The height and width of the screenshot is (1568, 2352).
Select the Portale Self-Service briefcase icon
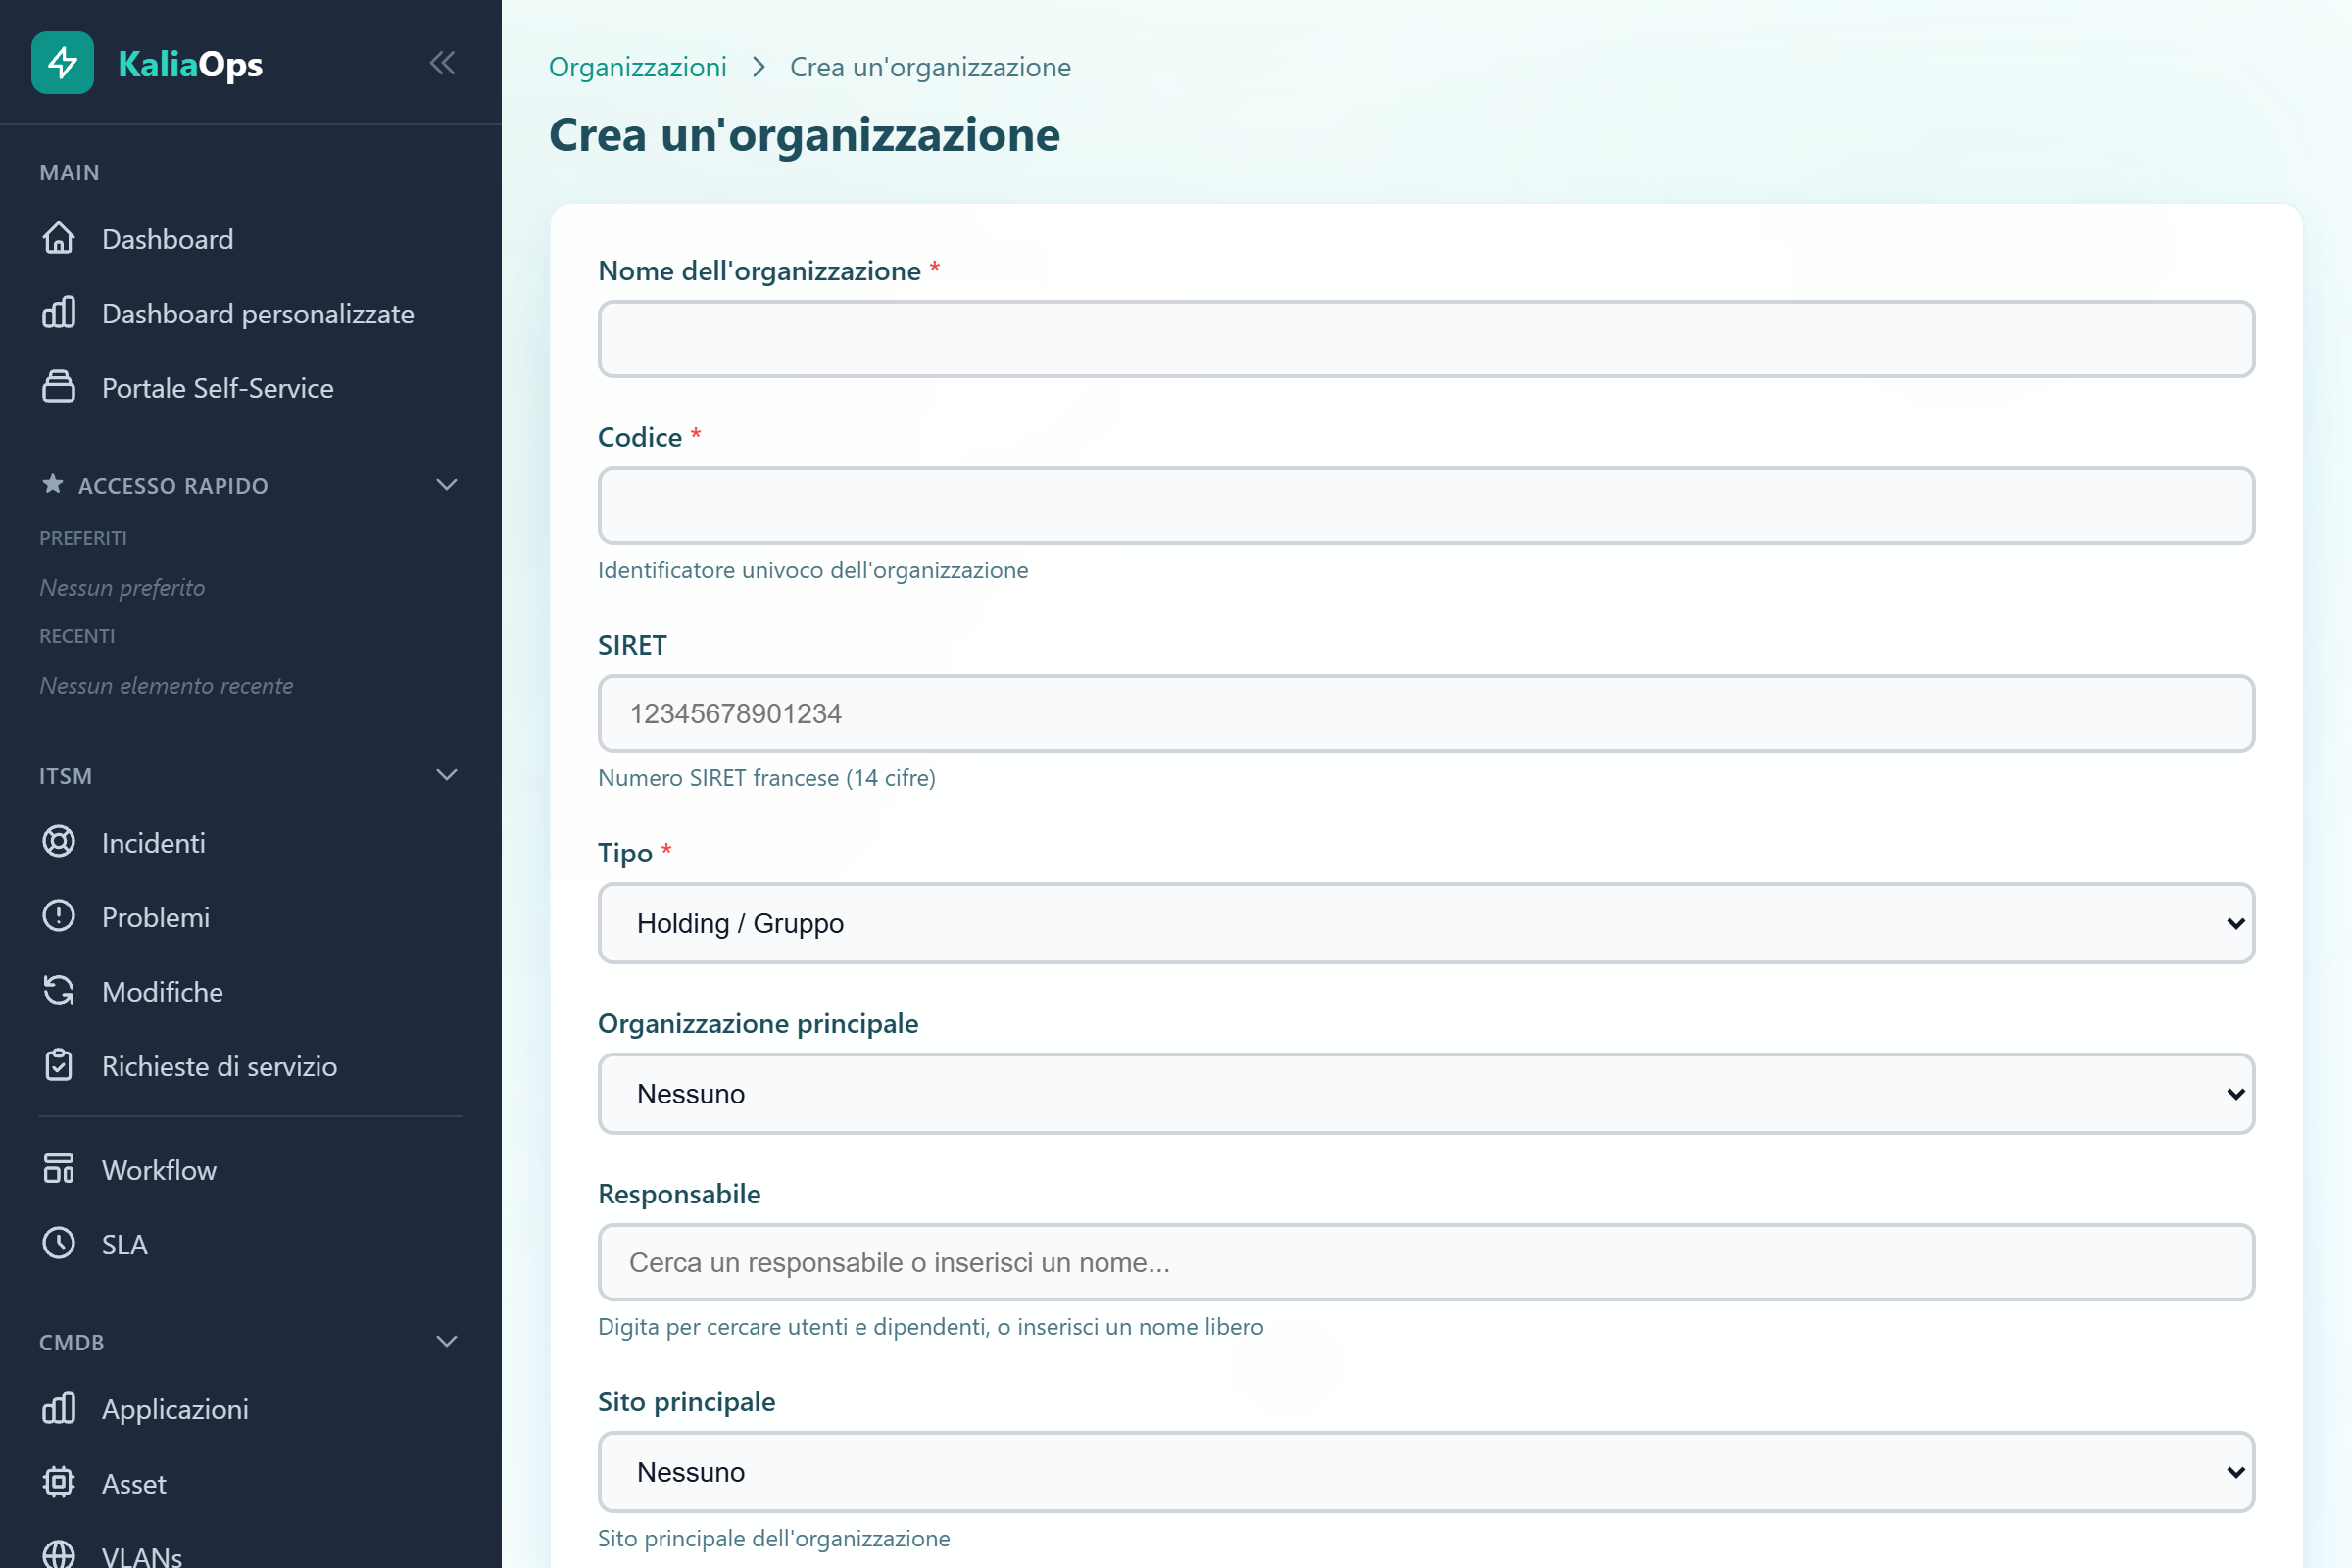(59, 387)
